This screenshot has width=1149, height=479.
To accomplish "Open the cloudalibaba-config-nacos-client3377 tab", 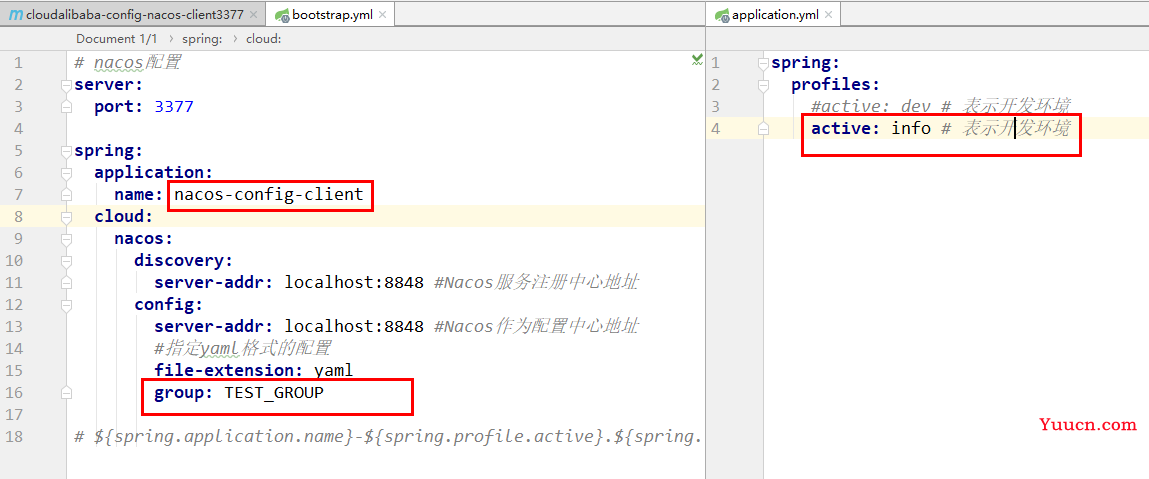I will (x=136, y=15).
